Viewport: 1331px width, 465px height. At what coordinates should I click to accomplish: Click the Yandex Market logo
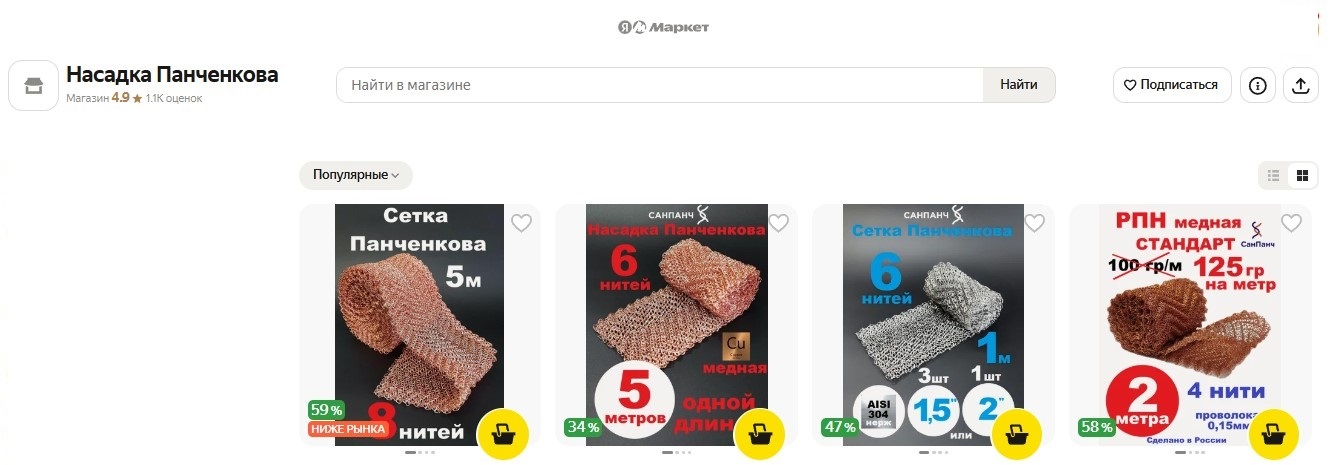[x=664, y=27]
